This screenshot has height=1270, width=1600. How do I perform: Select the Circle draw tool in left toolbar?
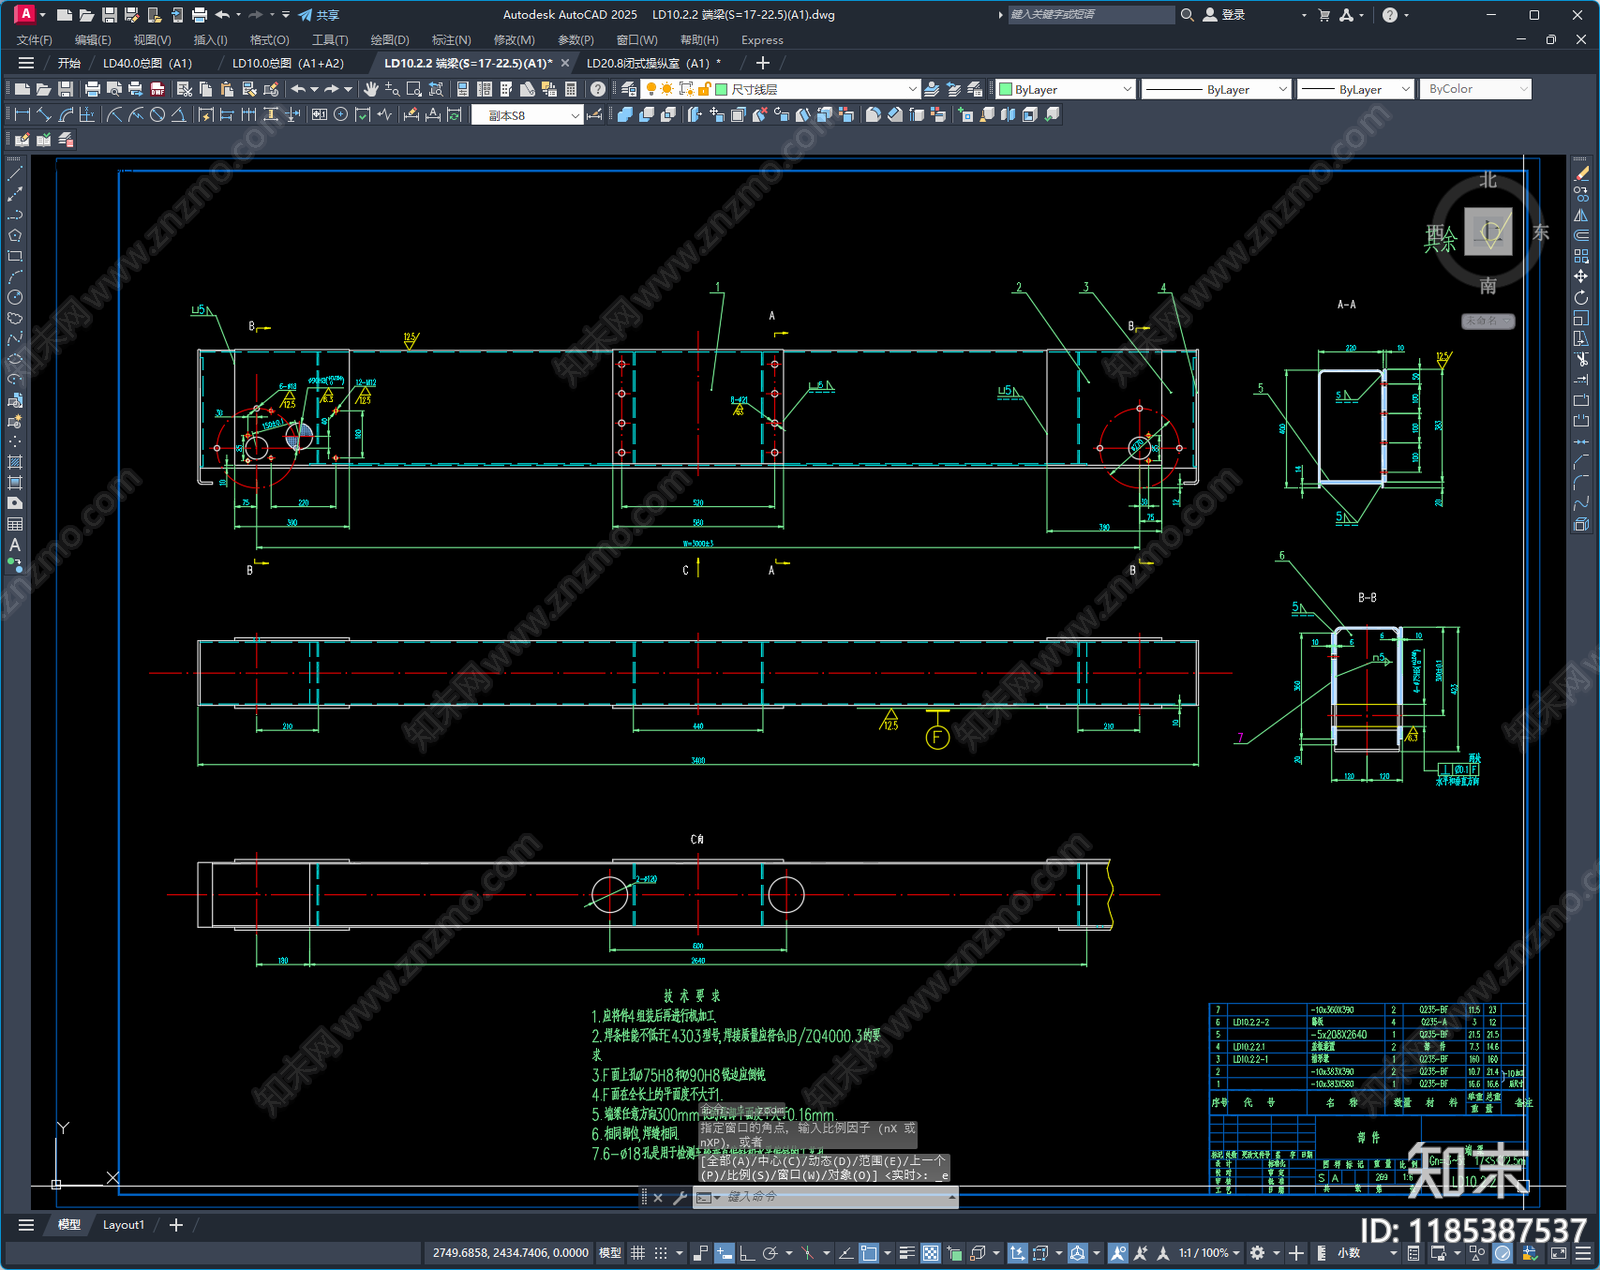15,298
